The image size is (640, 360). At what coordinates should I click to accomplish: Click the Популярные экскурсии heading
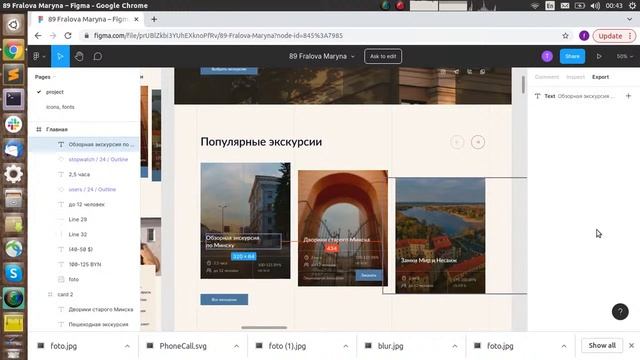(261, 142)
